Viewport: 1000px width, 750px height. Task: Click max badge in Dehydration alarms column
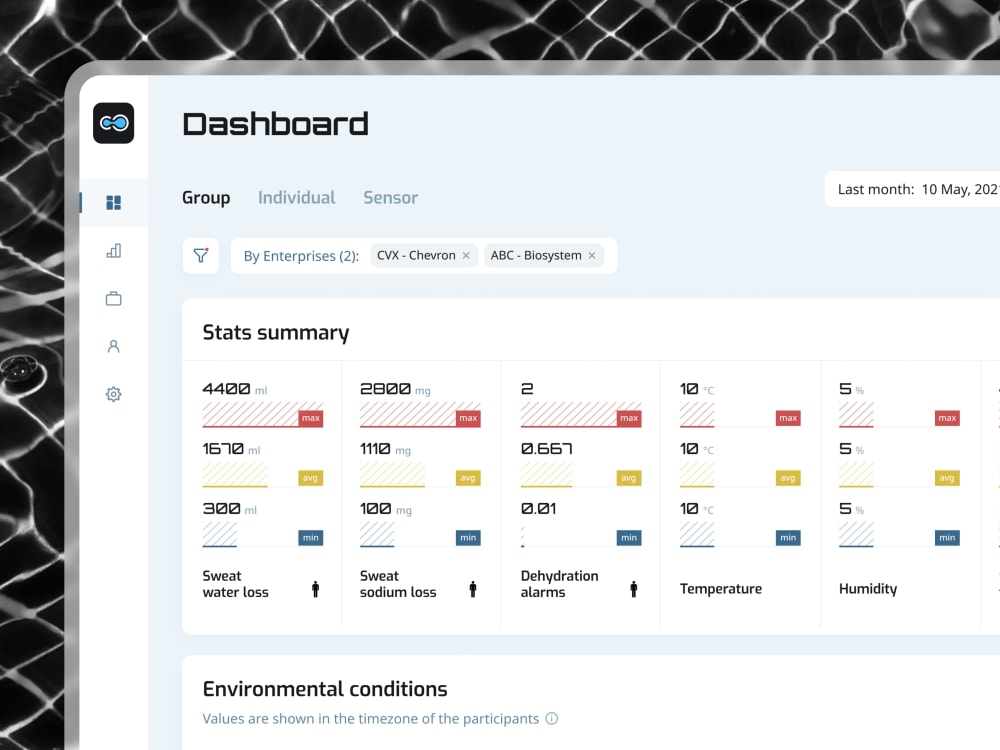coord(629,418)
